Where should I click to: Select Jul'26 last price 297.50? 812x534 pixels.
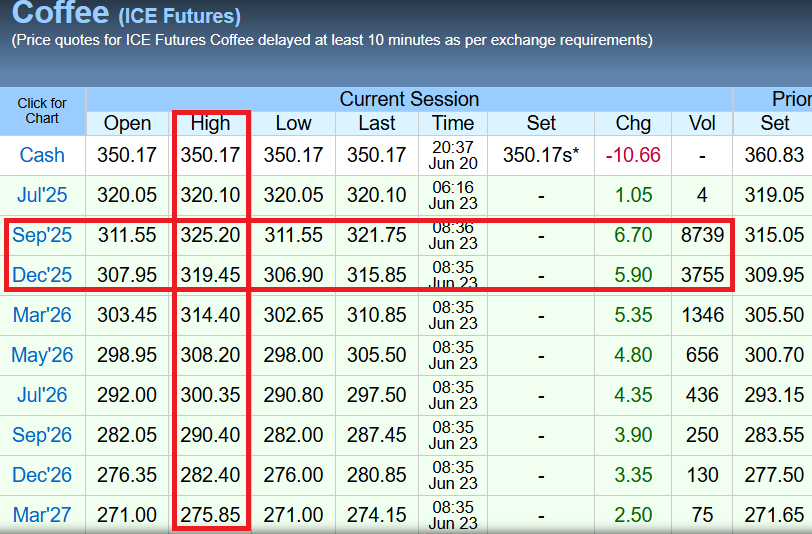pyautogui.click(x=376, y=395)
